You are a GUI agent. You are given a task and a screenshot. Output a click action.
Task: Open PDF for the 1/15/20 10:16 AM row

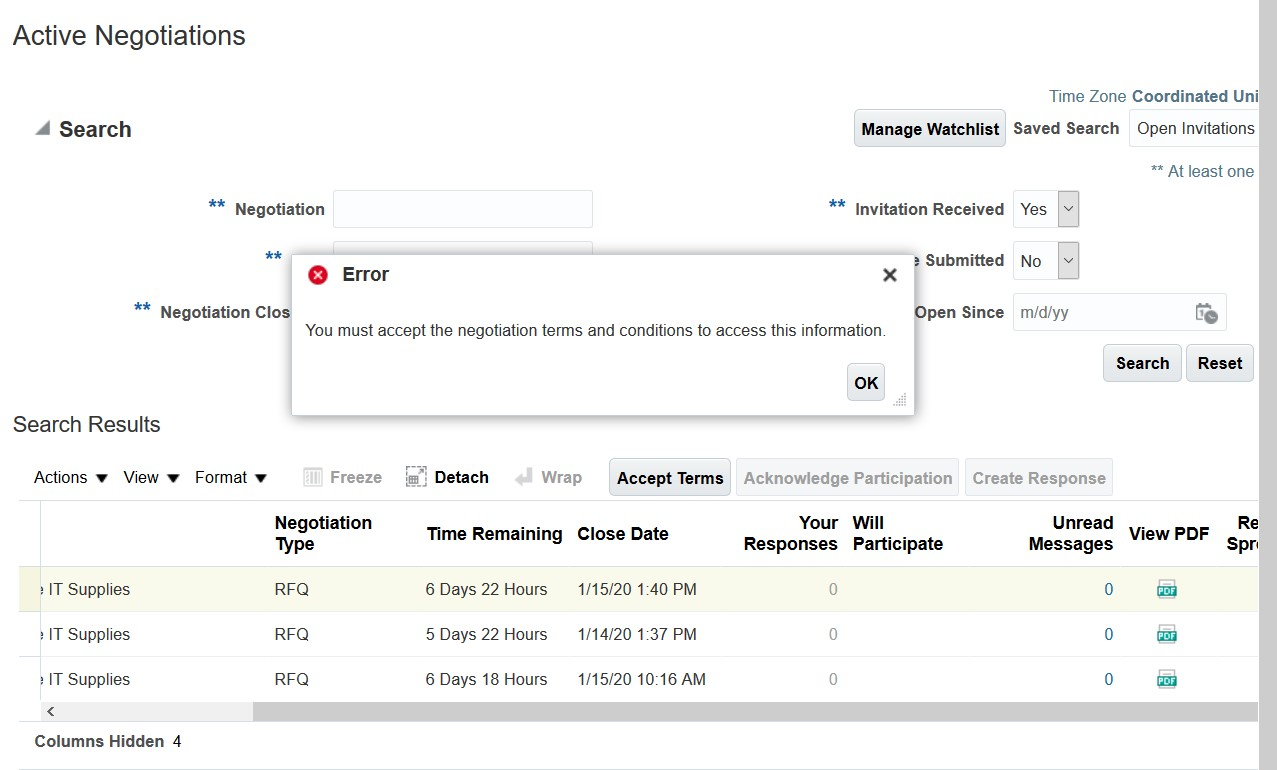click(1166, 679)
